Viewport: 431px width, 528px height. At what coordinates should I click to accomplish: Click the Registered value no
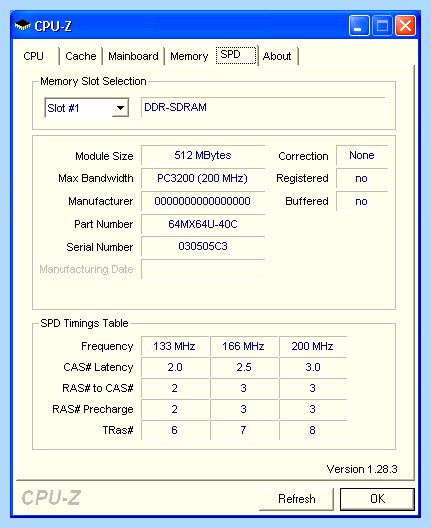point(362,178)
